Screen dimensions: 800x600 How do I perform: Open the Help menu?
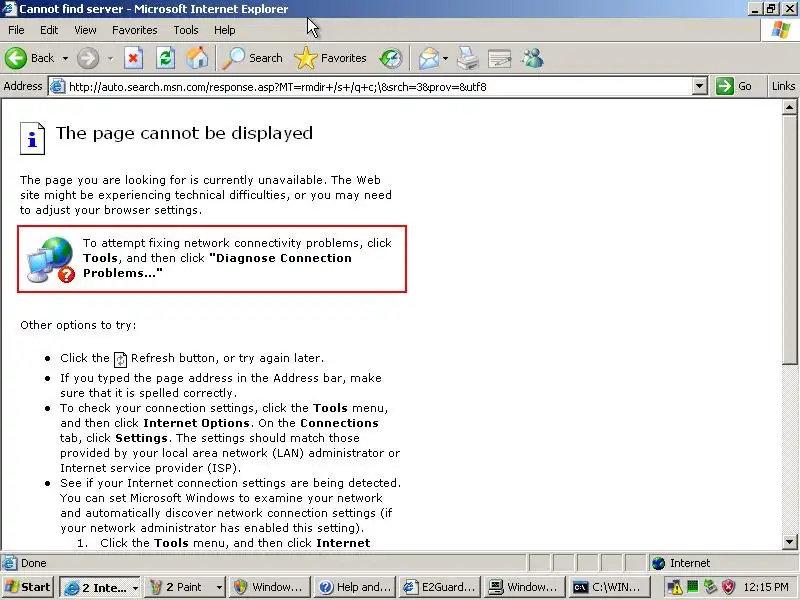[x=224, y=30]
